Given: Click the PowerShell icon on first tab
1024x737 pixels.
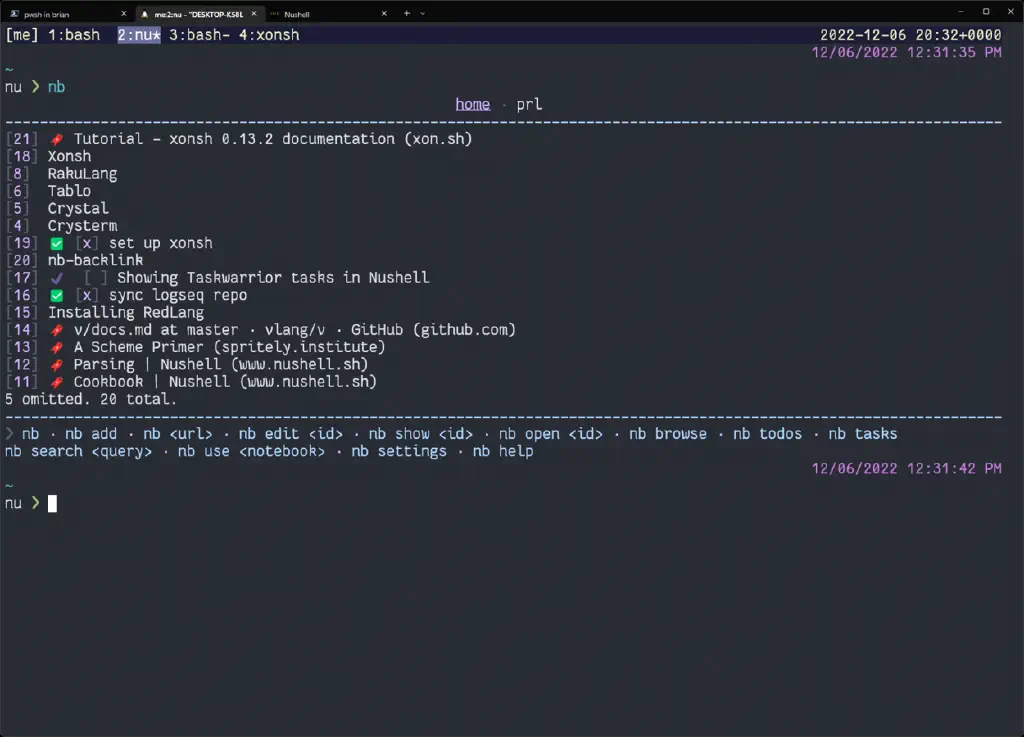Looking at the screenshot, I should pos(14,13).
